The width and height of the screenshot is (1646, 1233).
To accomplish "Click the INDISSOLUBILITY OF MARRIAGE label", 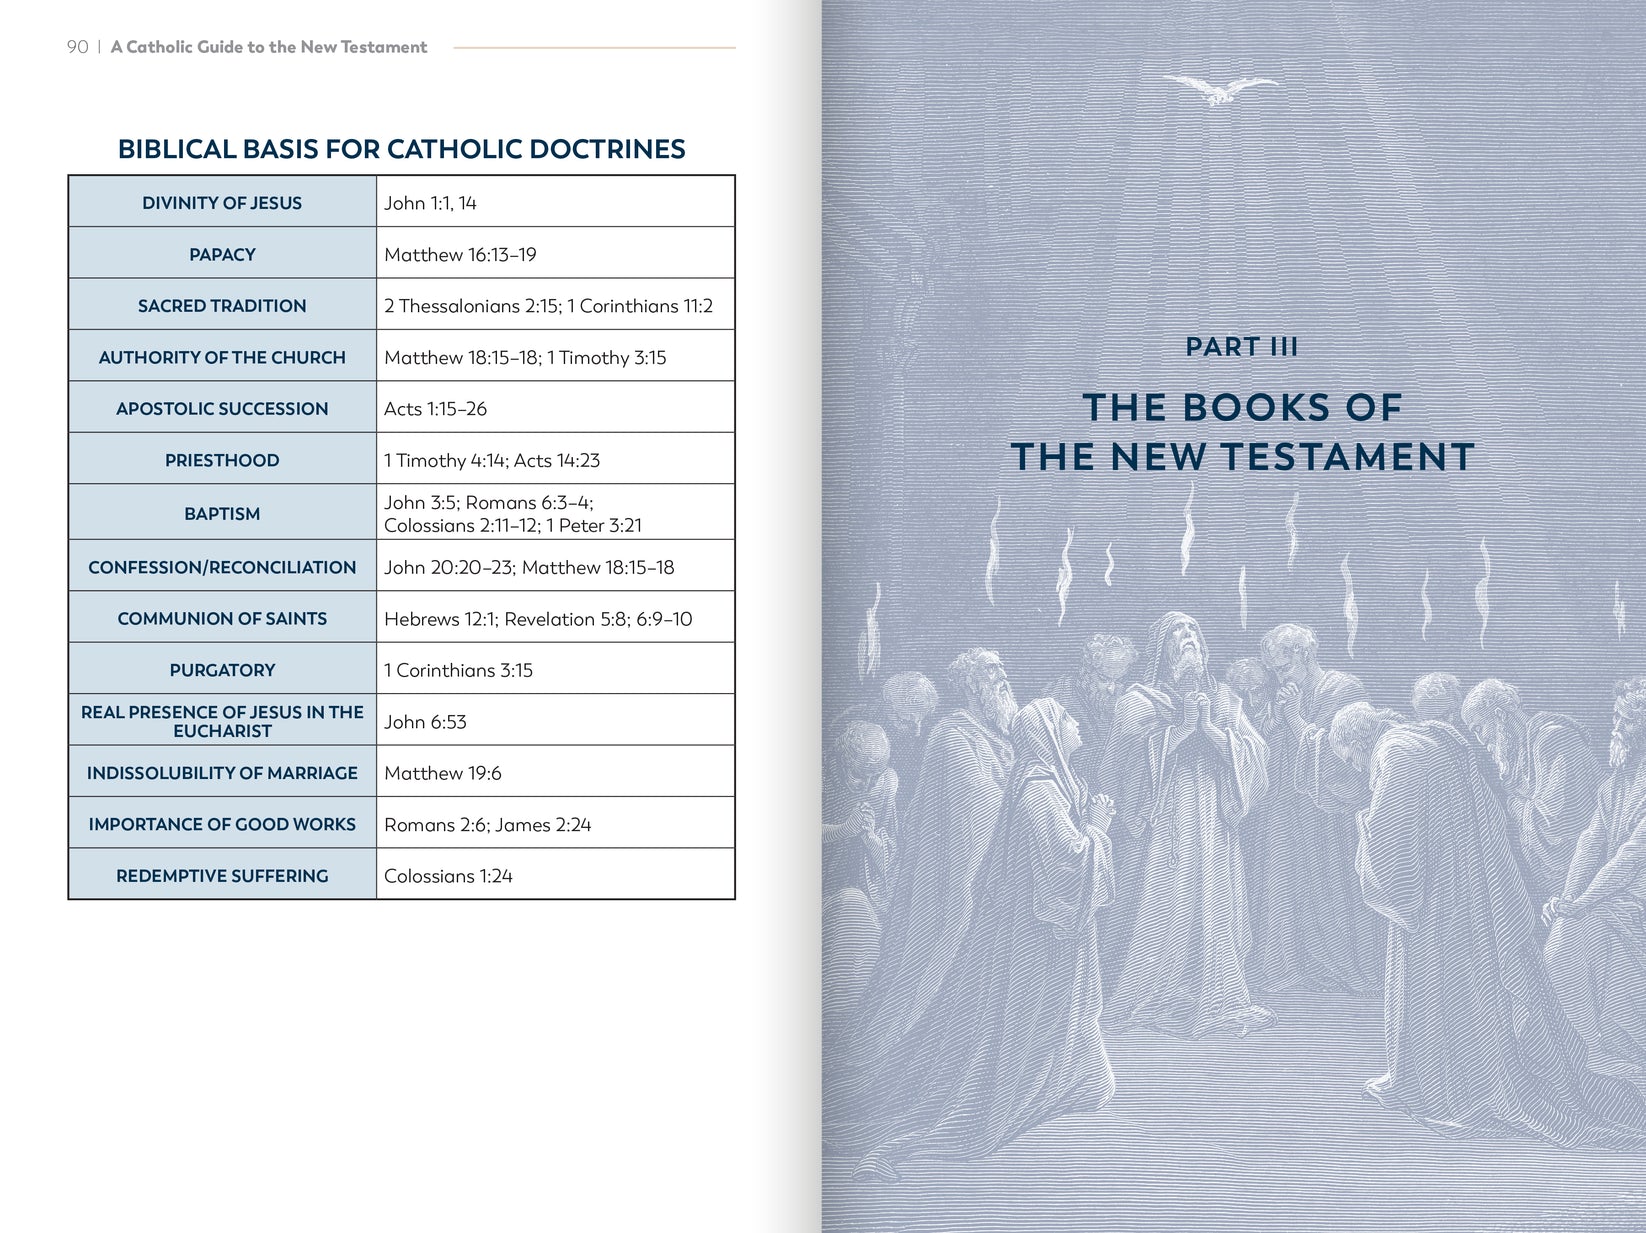I will [222, 772].
